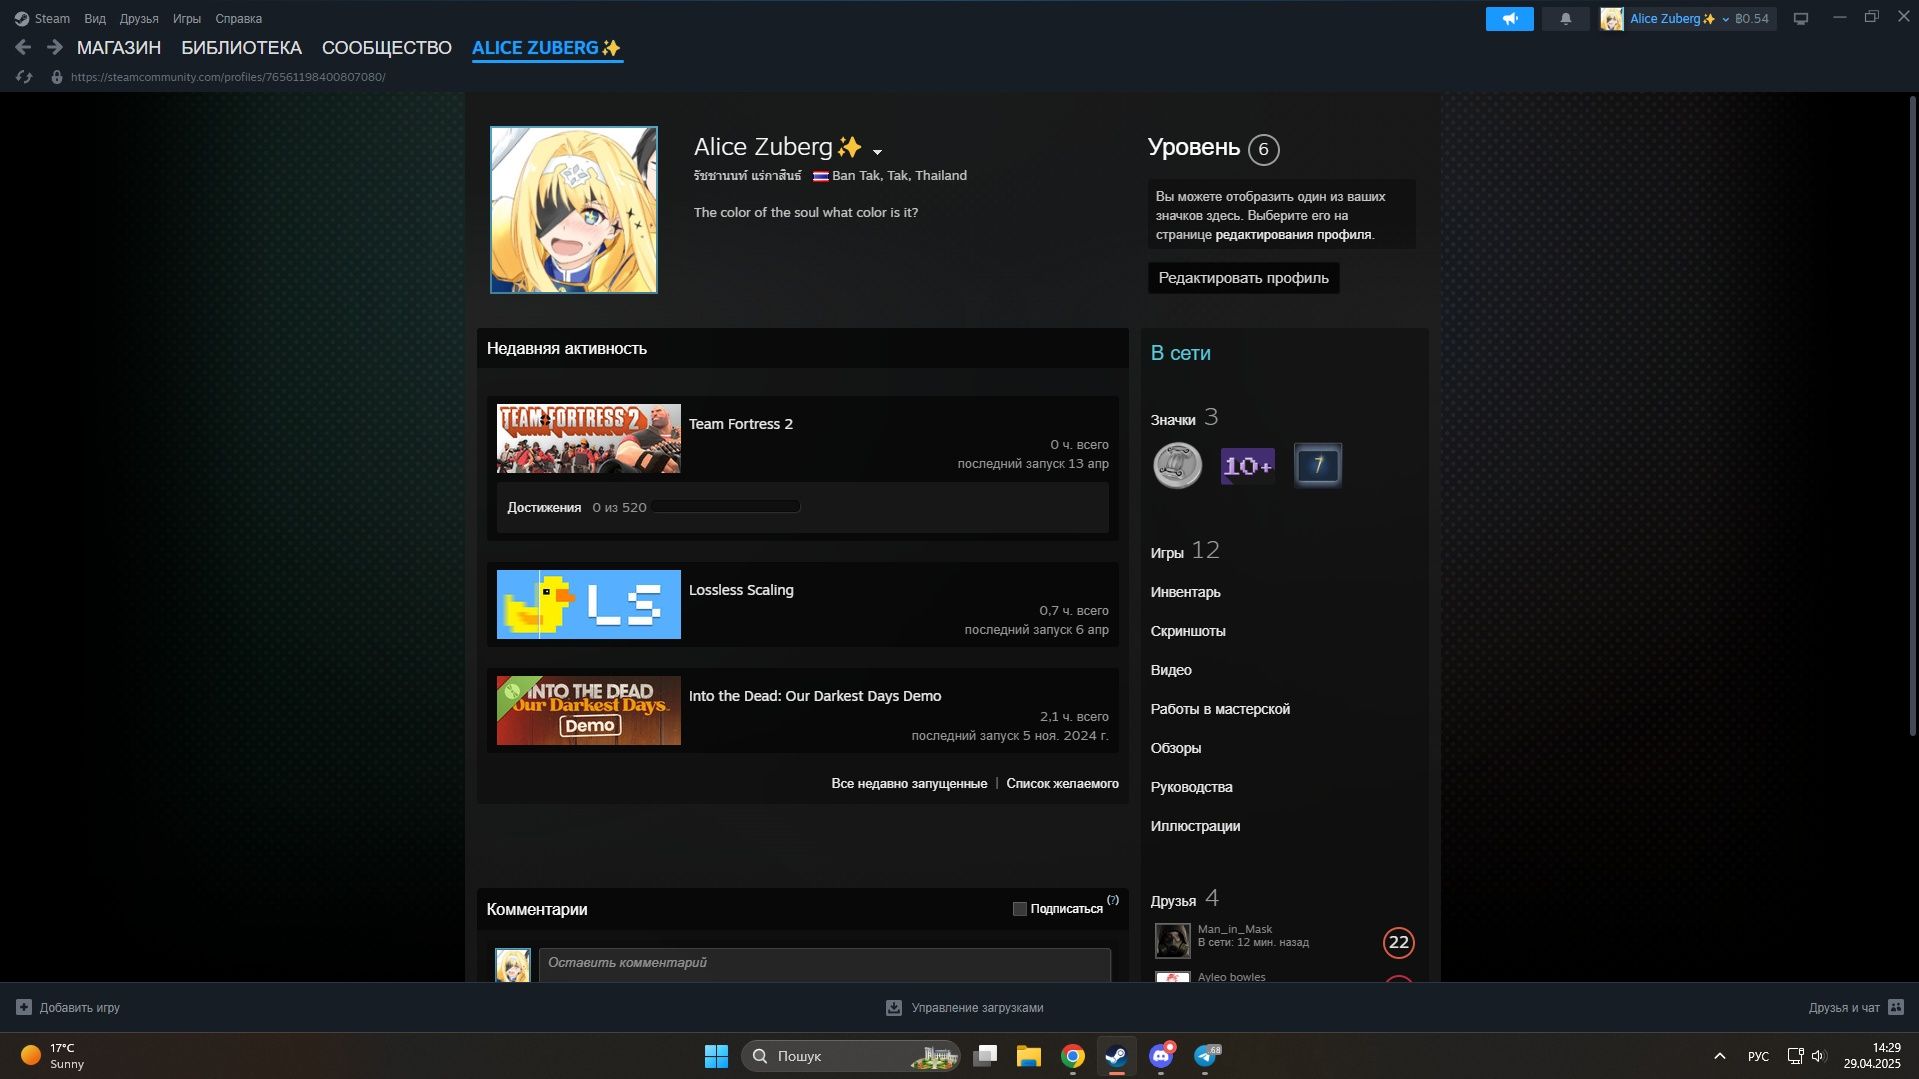Tick the Подписаться checkbox
This screenshot has height=1079, width=1919.
click(1019, 909)
